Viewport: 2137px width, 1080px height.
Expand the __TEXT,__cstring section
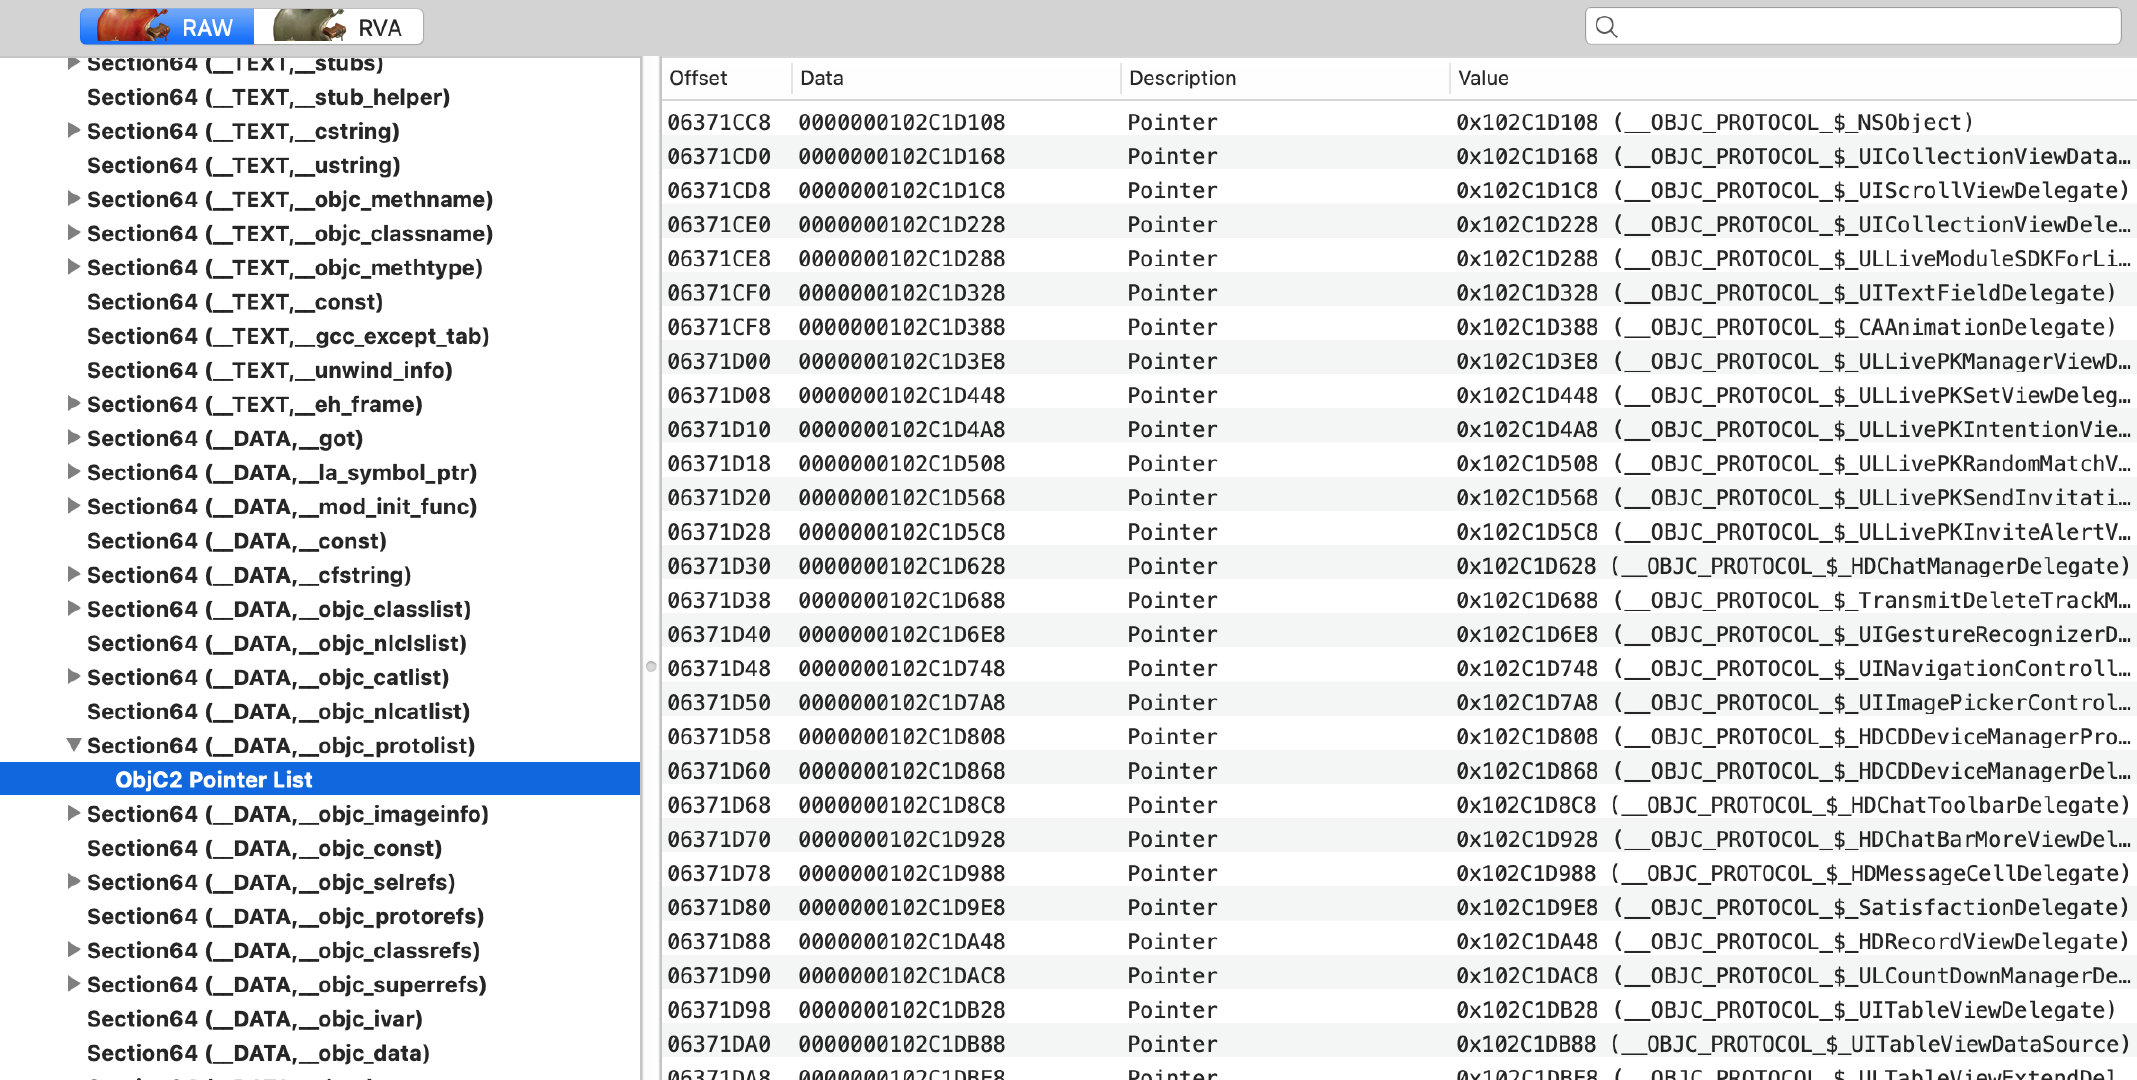[x=73, y=131]
